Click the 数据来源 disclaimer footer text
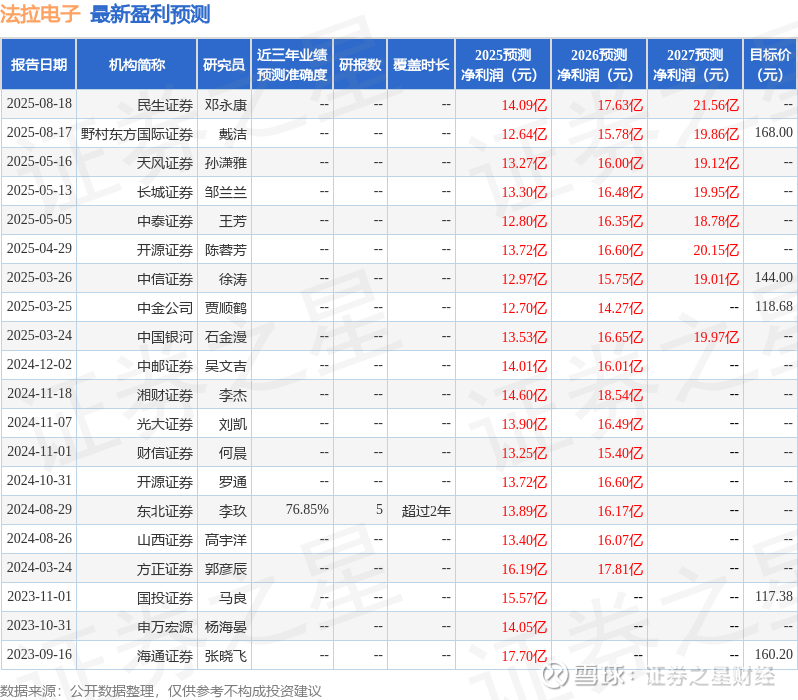 pyautogui.click(x=161, y=691)
